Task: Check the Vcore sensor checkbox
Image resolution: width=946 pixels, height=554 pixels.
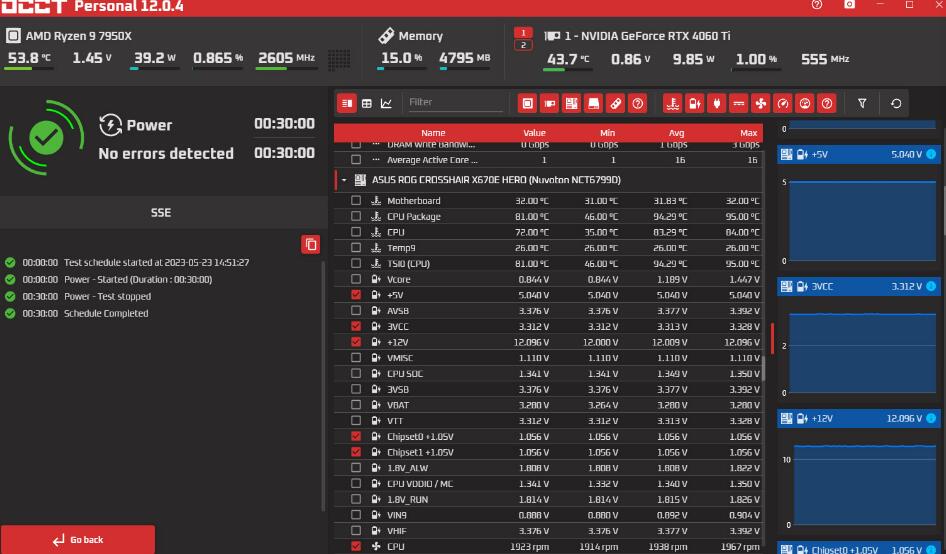Action: coord(356,279)
